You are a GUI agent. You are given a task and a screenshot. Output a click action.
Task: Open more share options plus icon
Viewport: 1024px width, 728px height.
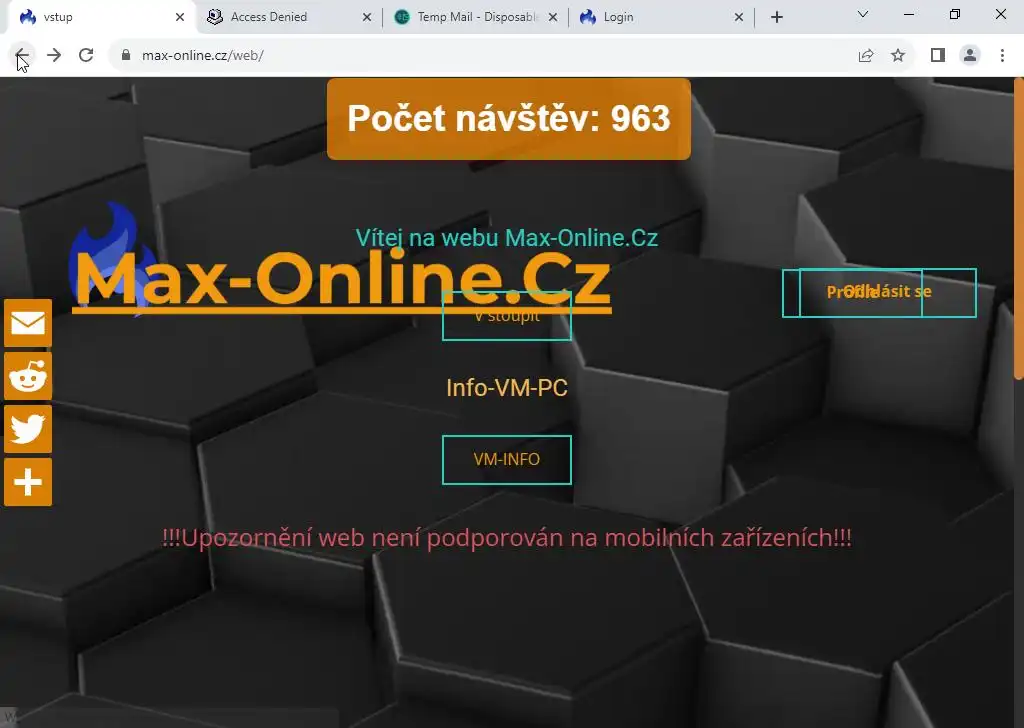point(28,482)
